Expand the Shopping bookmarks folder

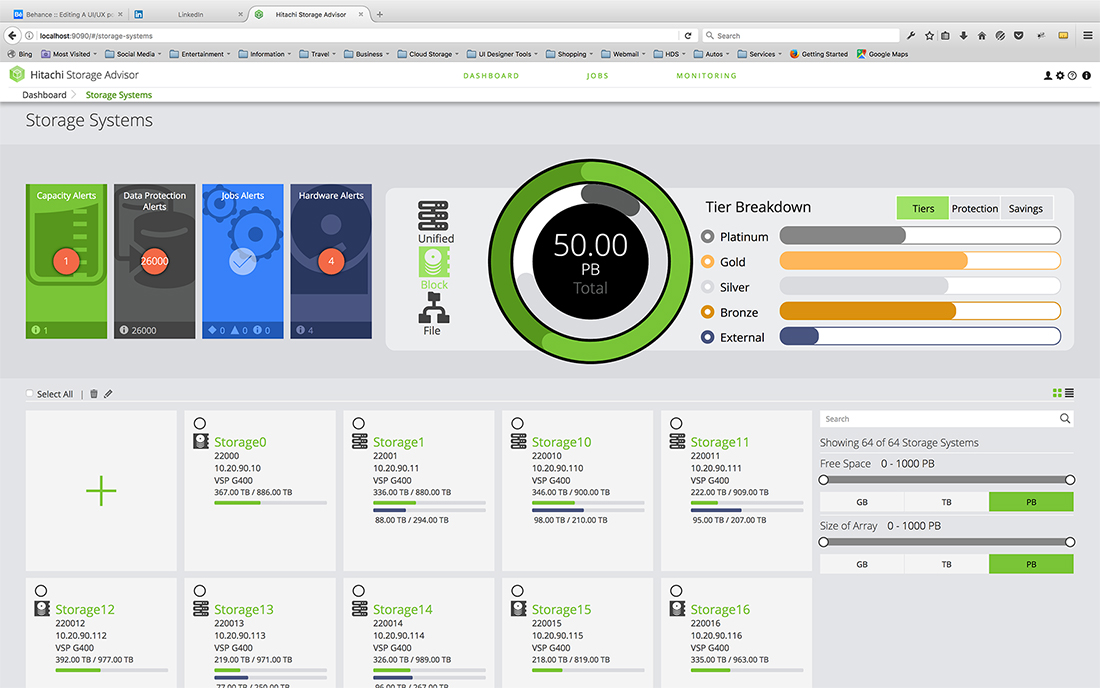[x=569, y=54]
